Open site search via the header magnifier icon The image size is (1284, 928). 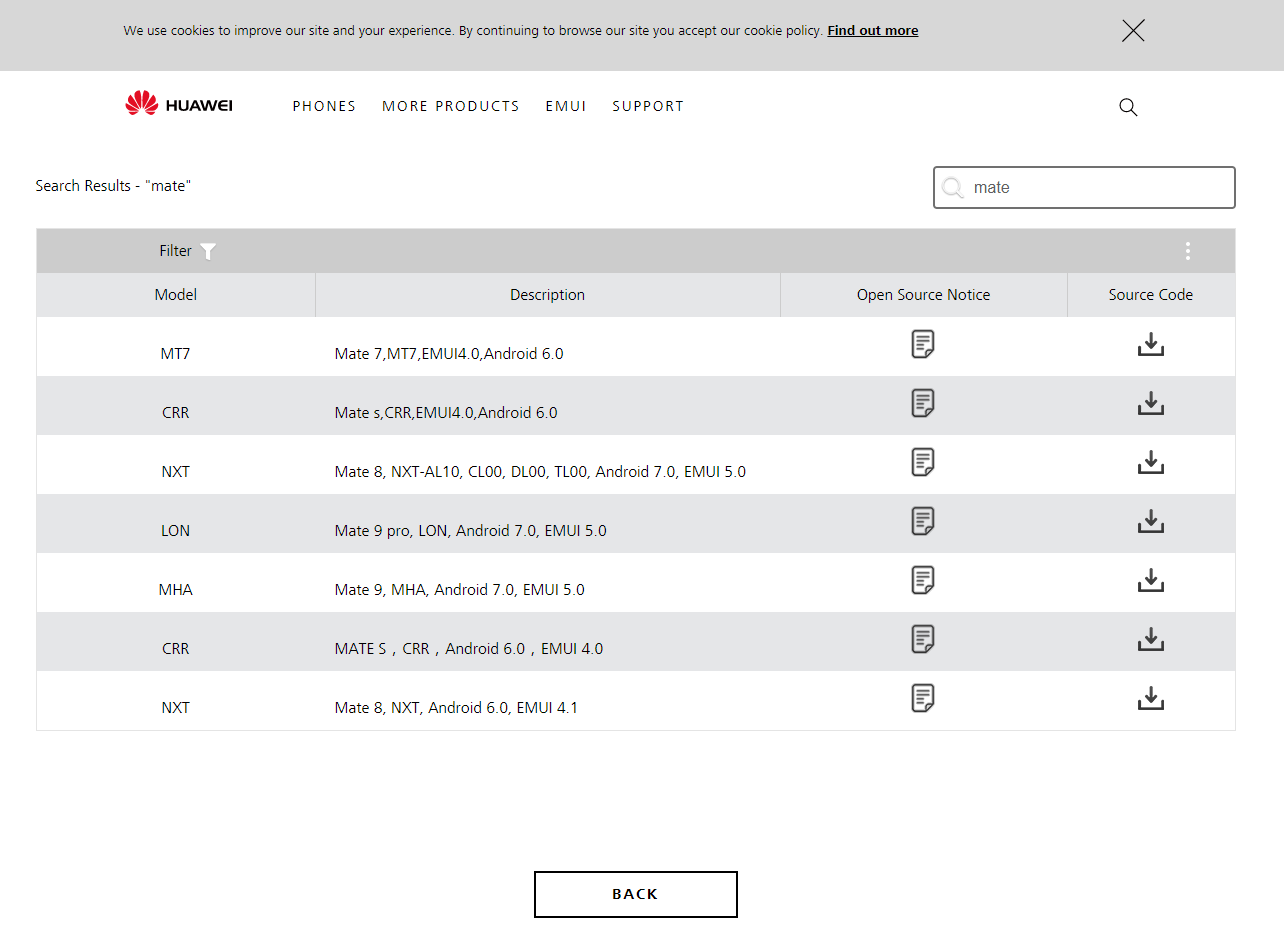pyautogui.click(x=1128, y=107)
